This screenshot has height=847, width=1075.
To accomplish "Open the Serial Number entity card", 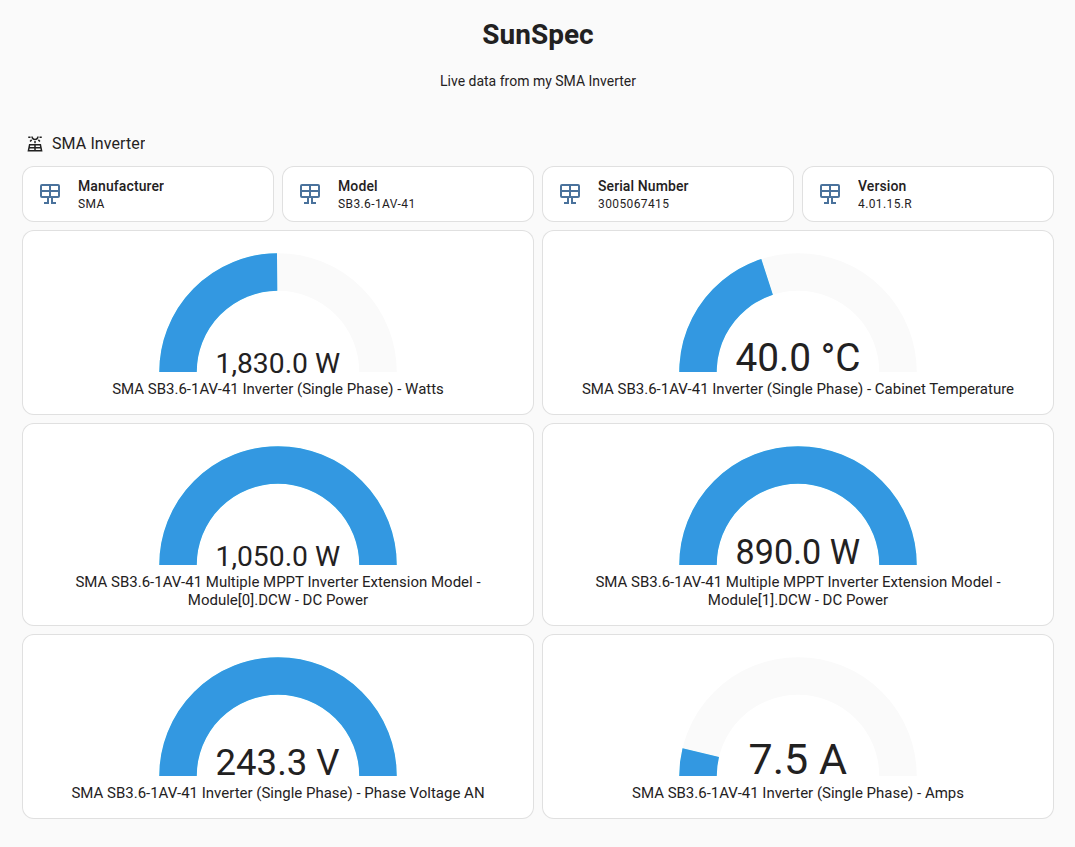I will 668,194.
